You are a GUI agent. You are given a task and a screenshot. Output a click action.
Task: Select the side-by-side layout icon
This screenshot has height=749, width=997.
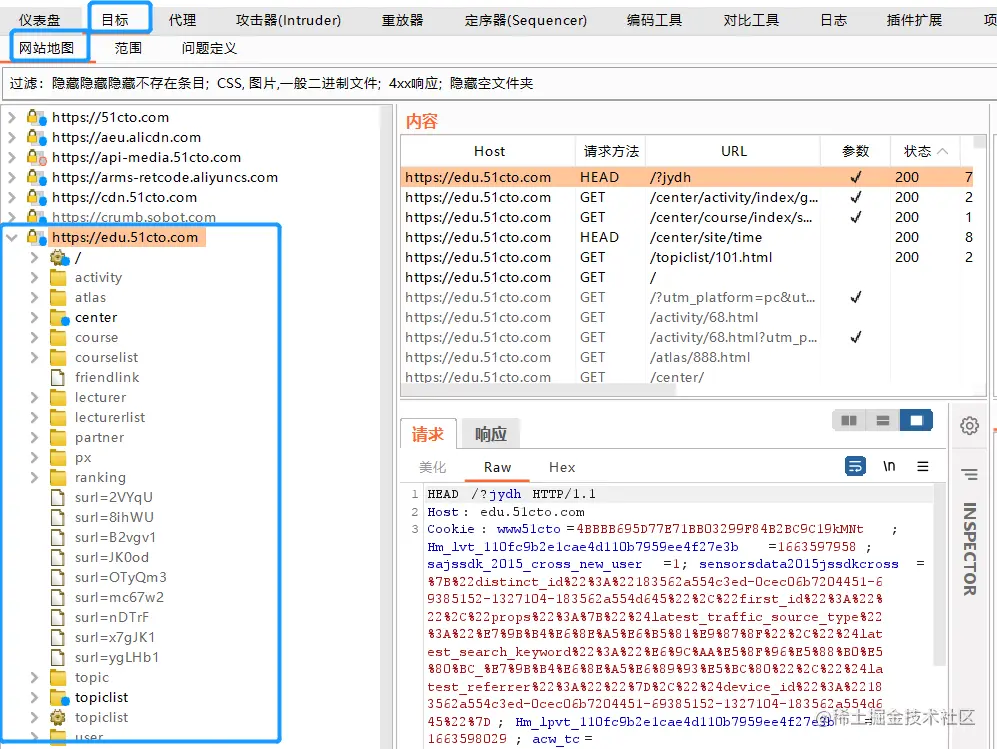click(849, 420)
